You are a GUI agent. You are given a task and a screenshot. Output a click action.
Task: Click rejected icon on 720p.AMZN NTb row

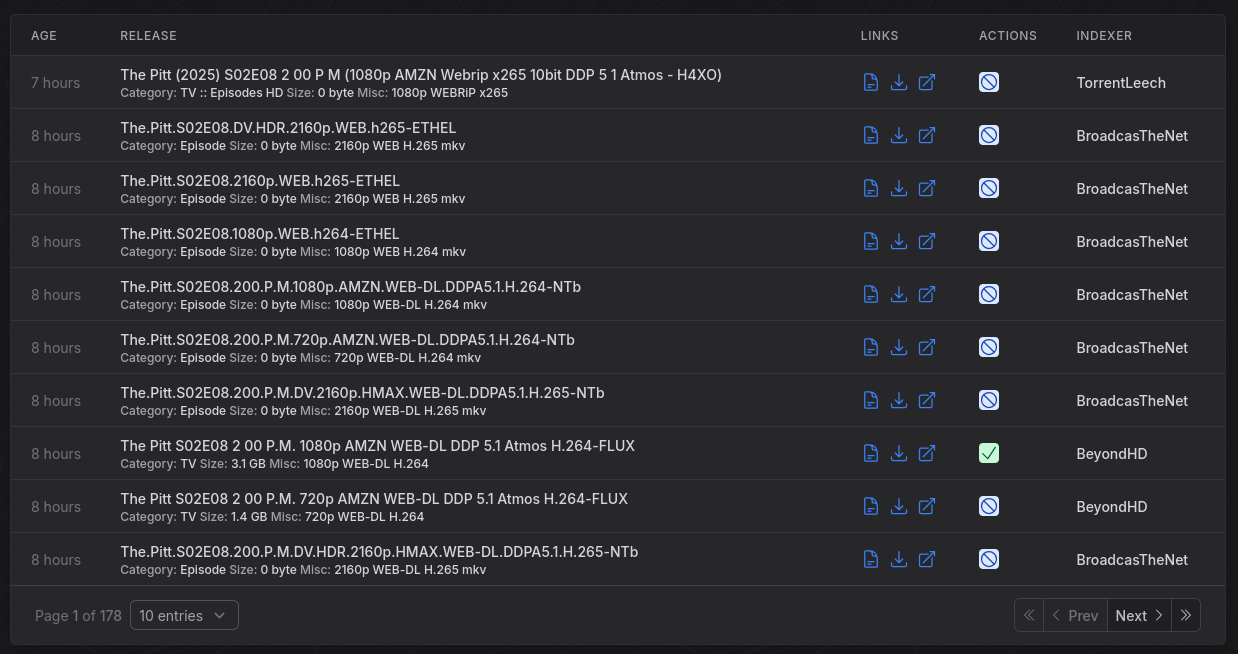(x=989, y=347)
